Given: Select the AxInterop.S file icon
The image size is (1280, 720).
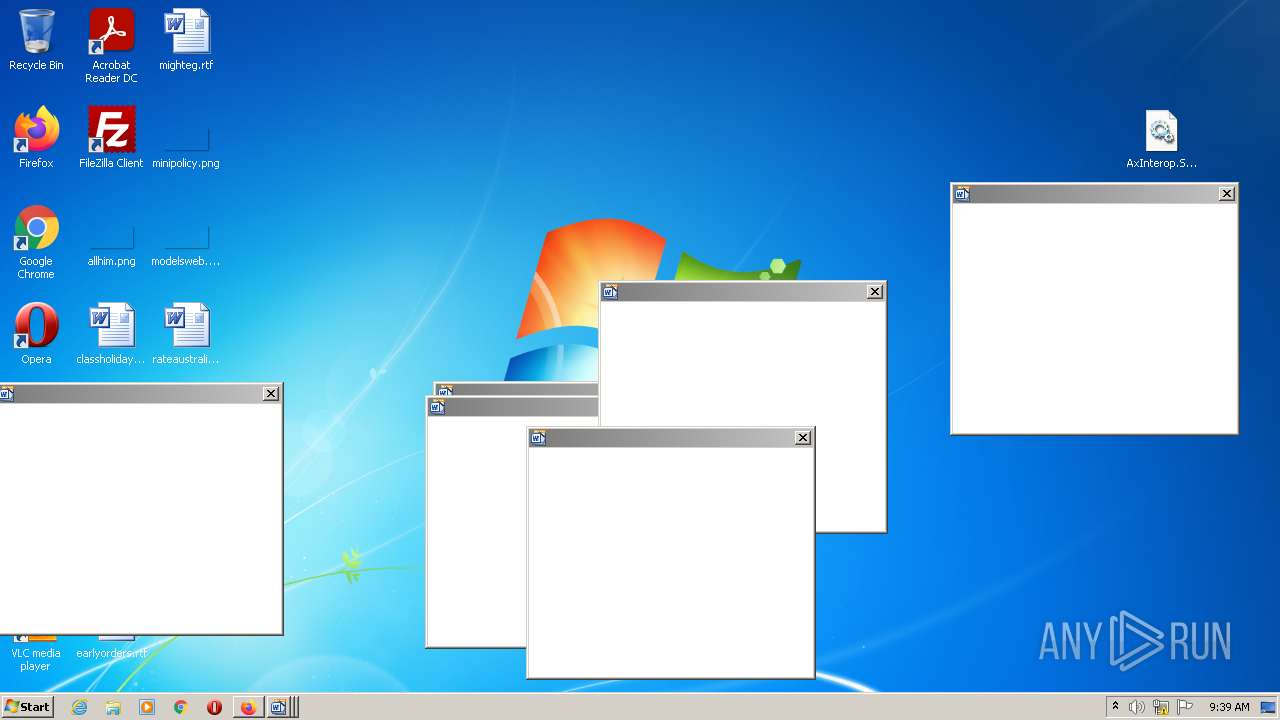Looking at the screenshot, I should click(1161, 139).
